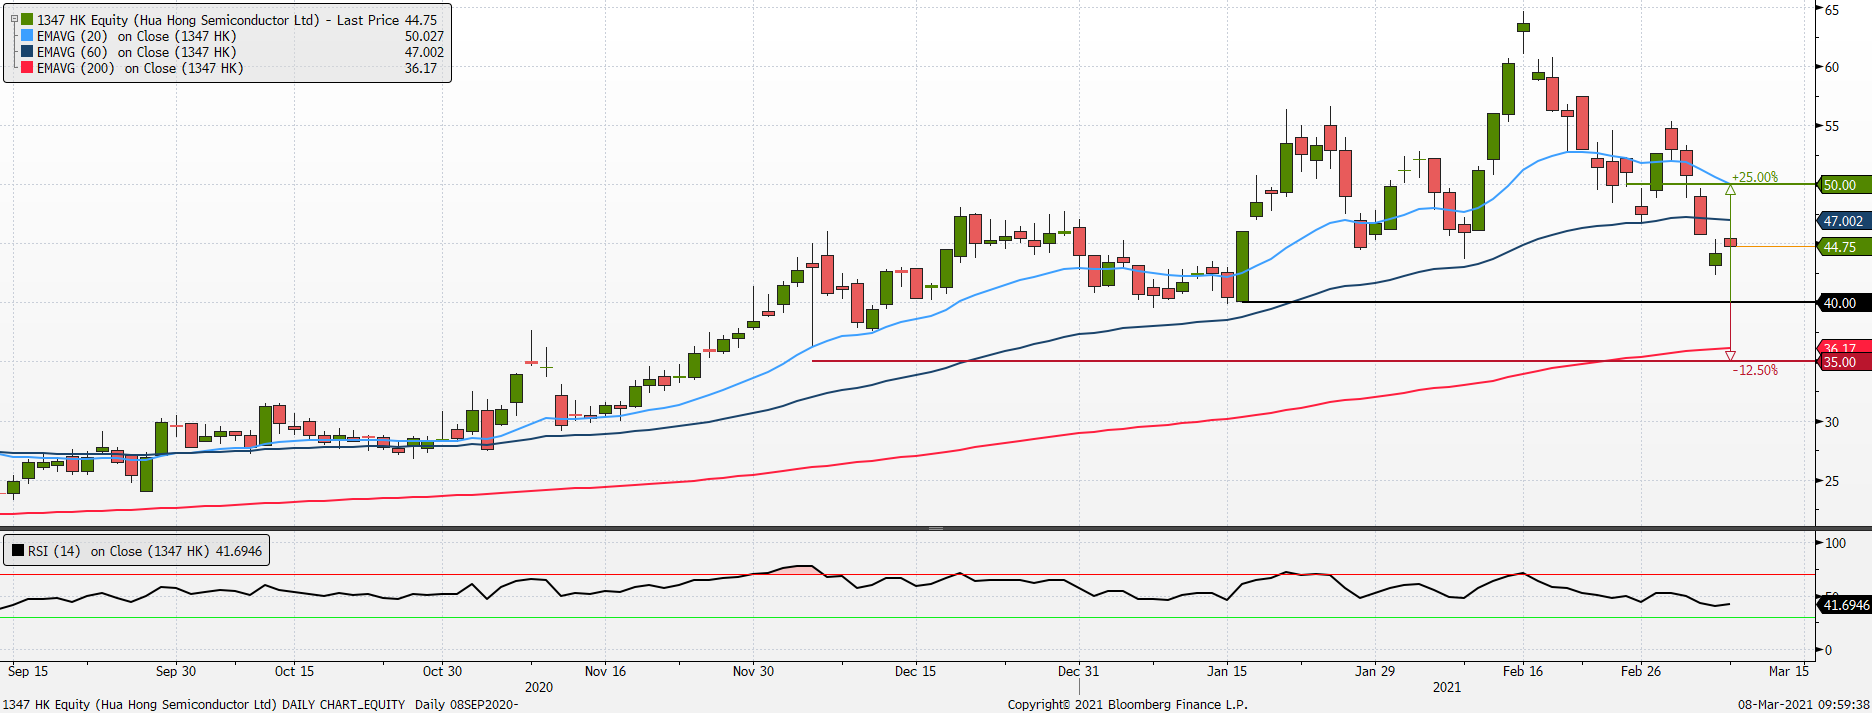Click the 50.027 EMAVG value in legend

tap(424, 36)
